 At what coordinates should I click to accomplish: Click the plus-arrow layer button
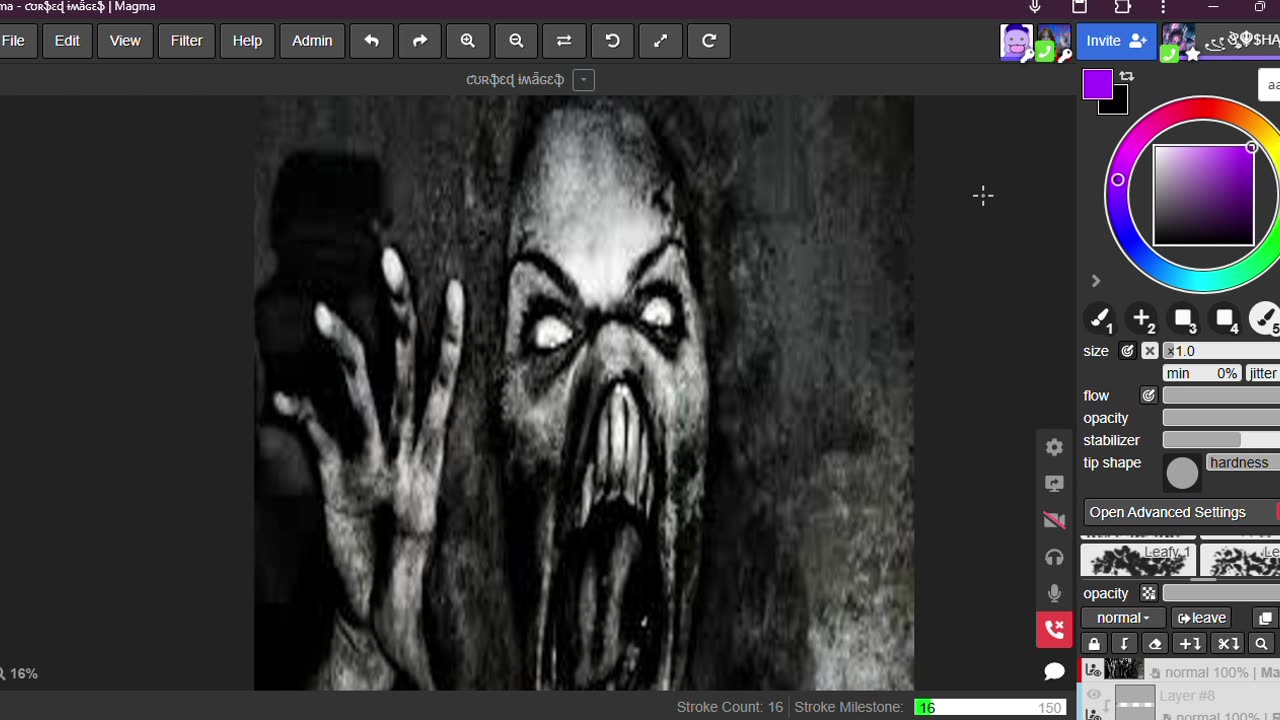click(1190, 644)
